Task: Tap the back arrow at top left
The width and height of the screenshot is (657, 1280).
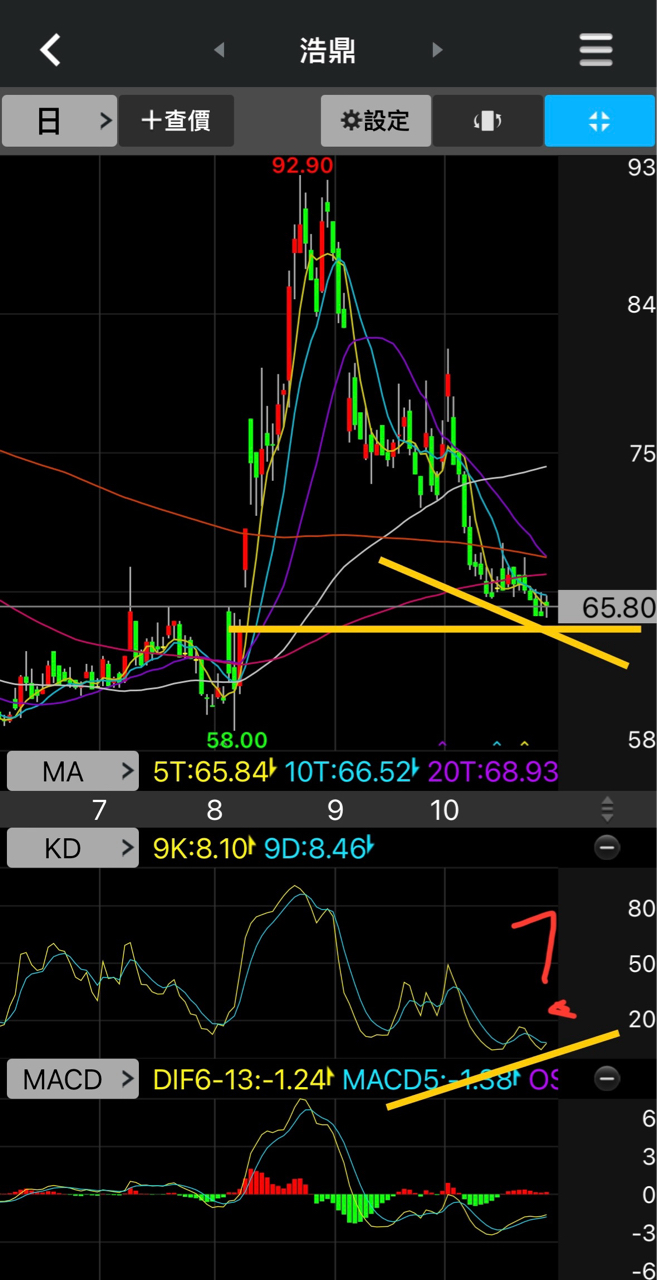Action: 50,49
